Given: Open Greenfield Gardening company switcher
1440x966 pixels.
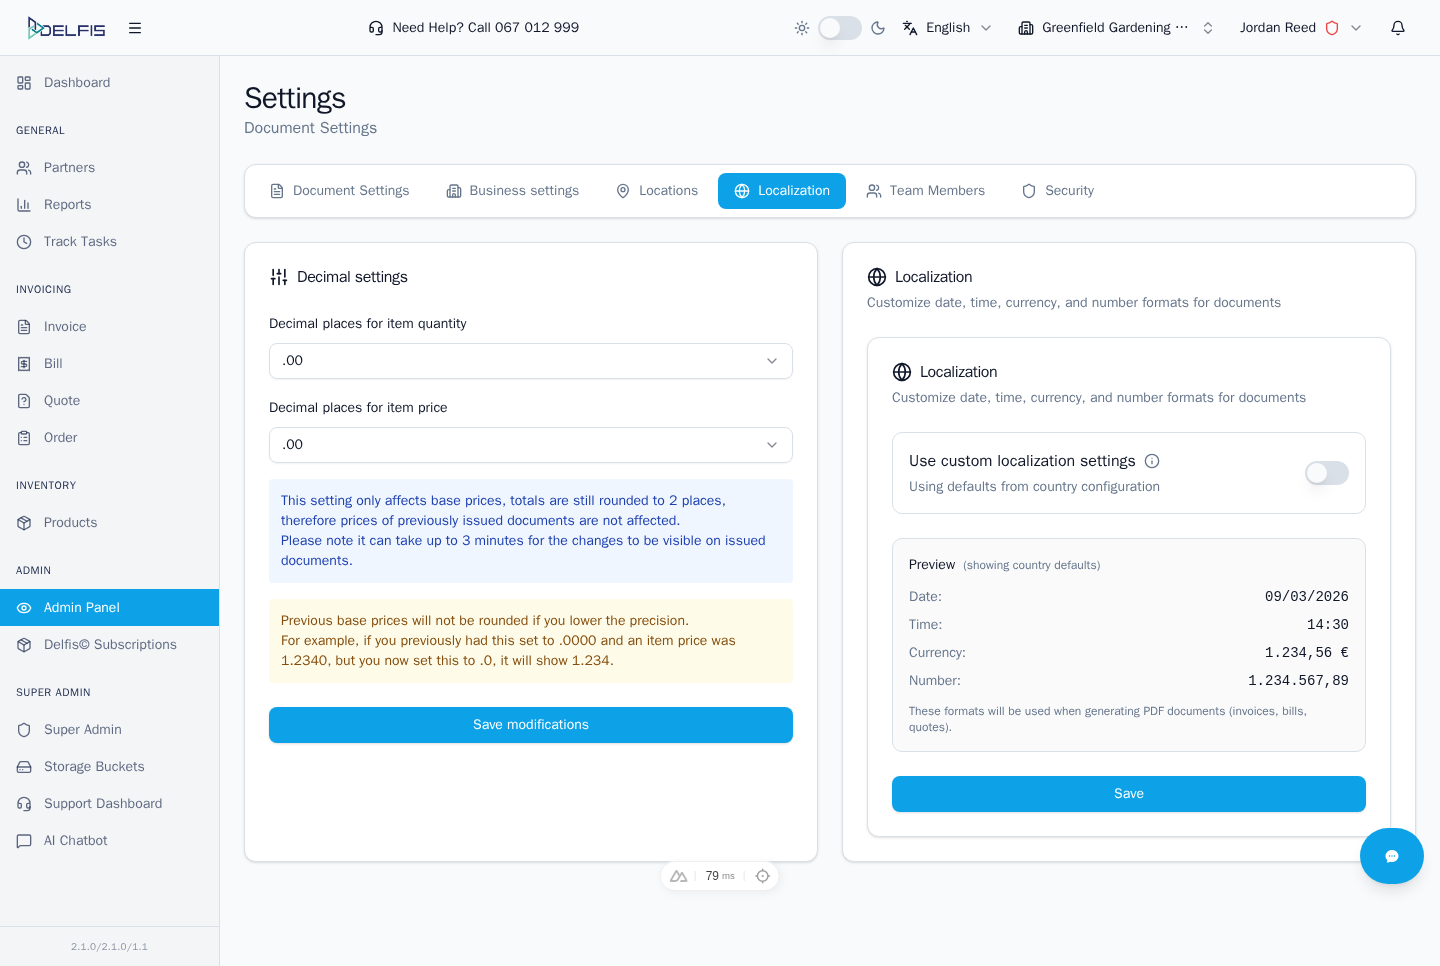Looking at the screenshot, I should [x=1115, y=28].
